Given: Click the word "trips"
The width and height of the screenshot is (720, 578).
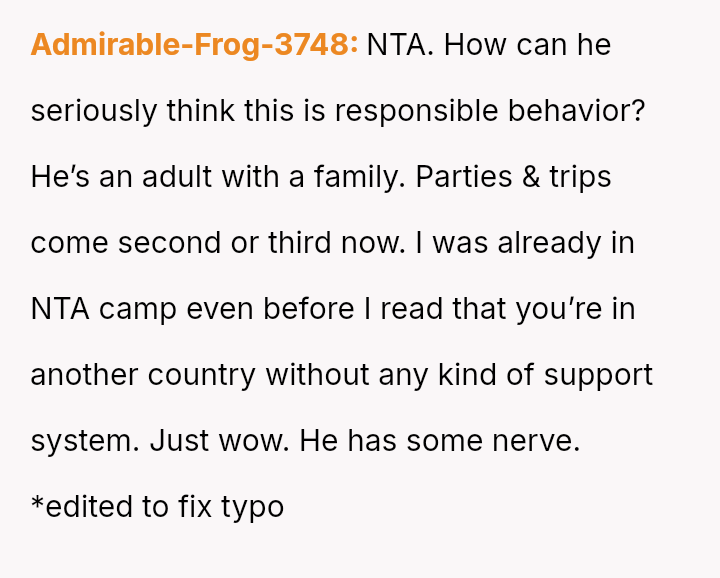Looking at the screenshot, I should pyautogui.click(x=580, y=177).
